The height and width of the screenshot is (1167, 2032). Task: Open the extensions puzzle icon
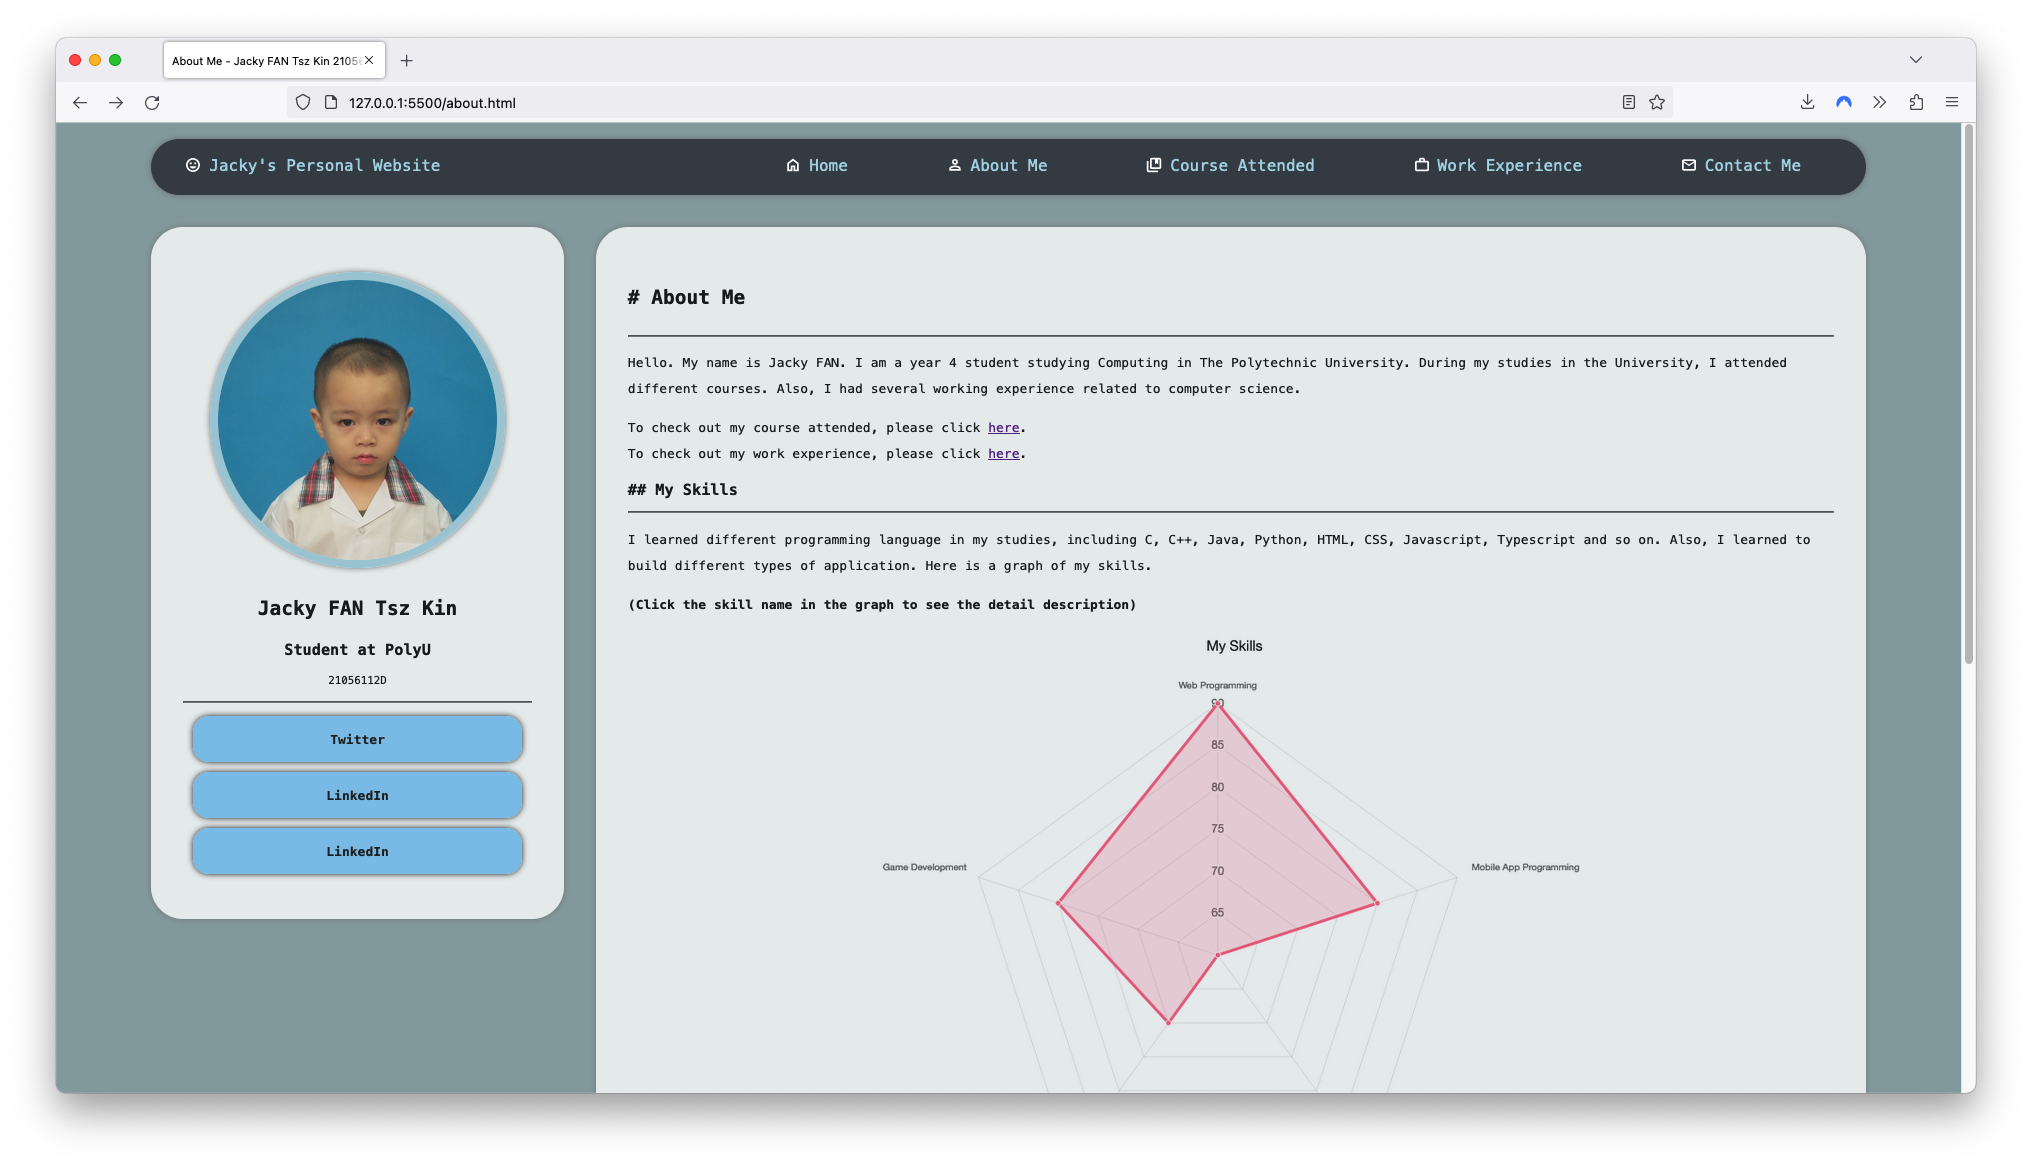click(1916, 102)
